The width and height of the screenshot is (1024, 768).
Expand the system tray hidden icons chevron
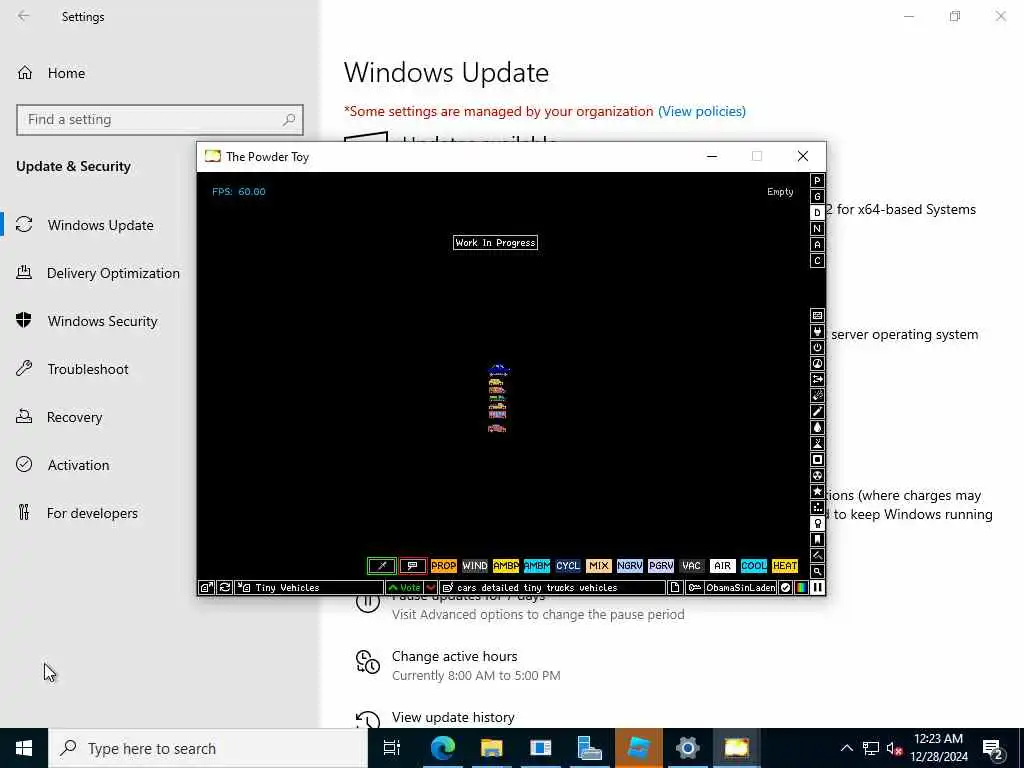pyautogui.click(x=846, y=748)
